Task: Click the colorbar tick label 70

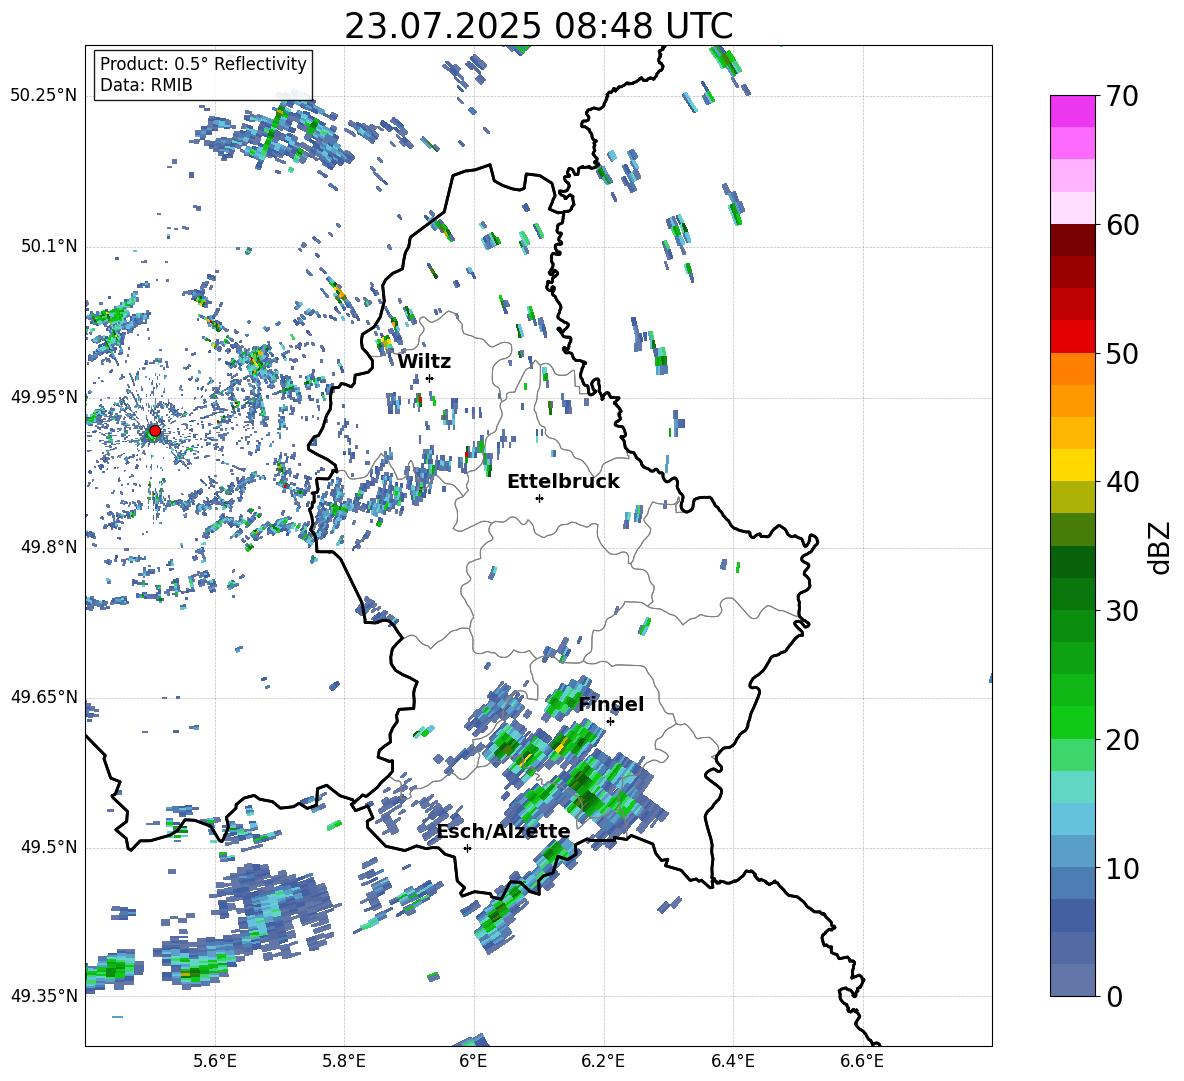Action: (x=1122, y=96)
